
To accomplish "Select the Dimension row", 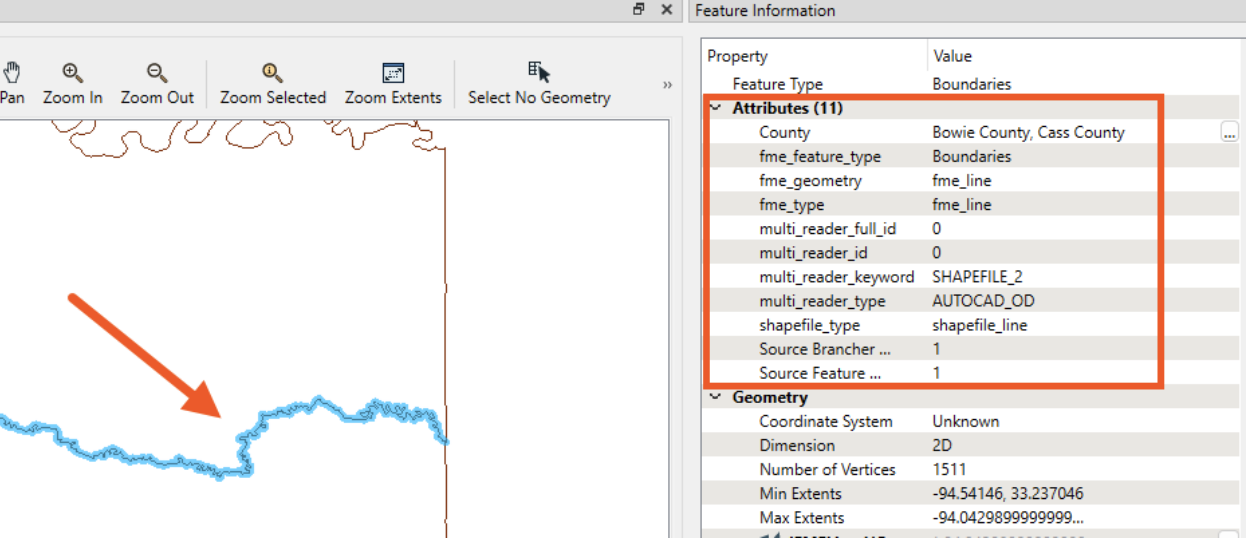I will tap(972, 445).
